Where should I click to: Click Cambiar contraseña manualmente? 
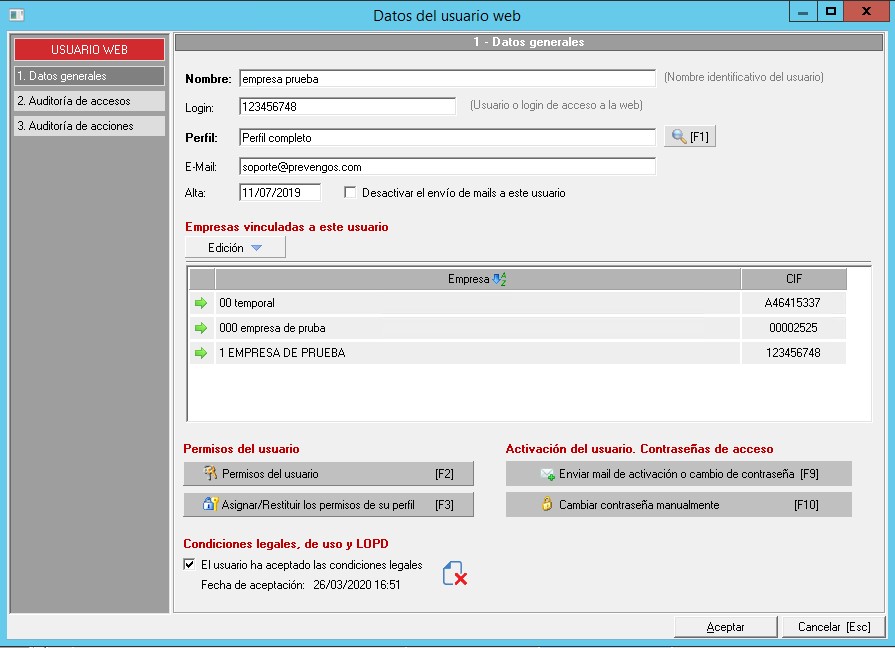pyautogui.click(x=678, y=505)
